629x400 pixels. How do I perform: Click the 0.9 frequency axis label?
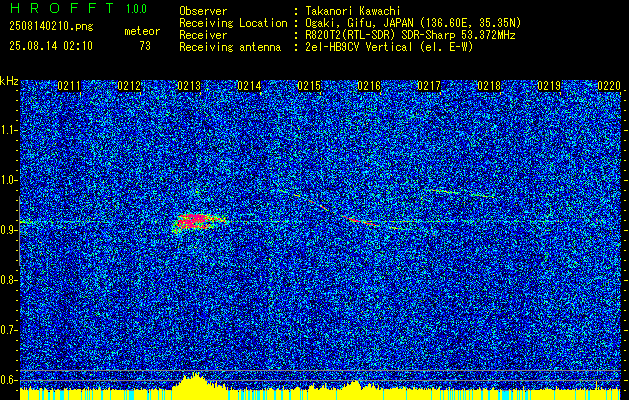8,230
